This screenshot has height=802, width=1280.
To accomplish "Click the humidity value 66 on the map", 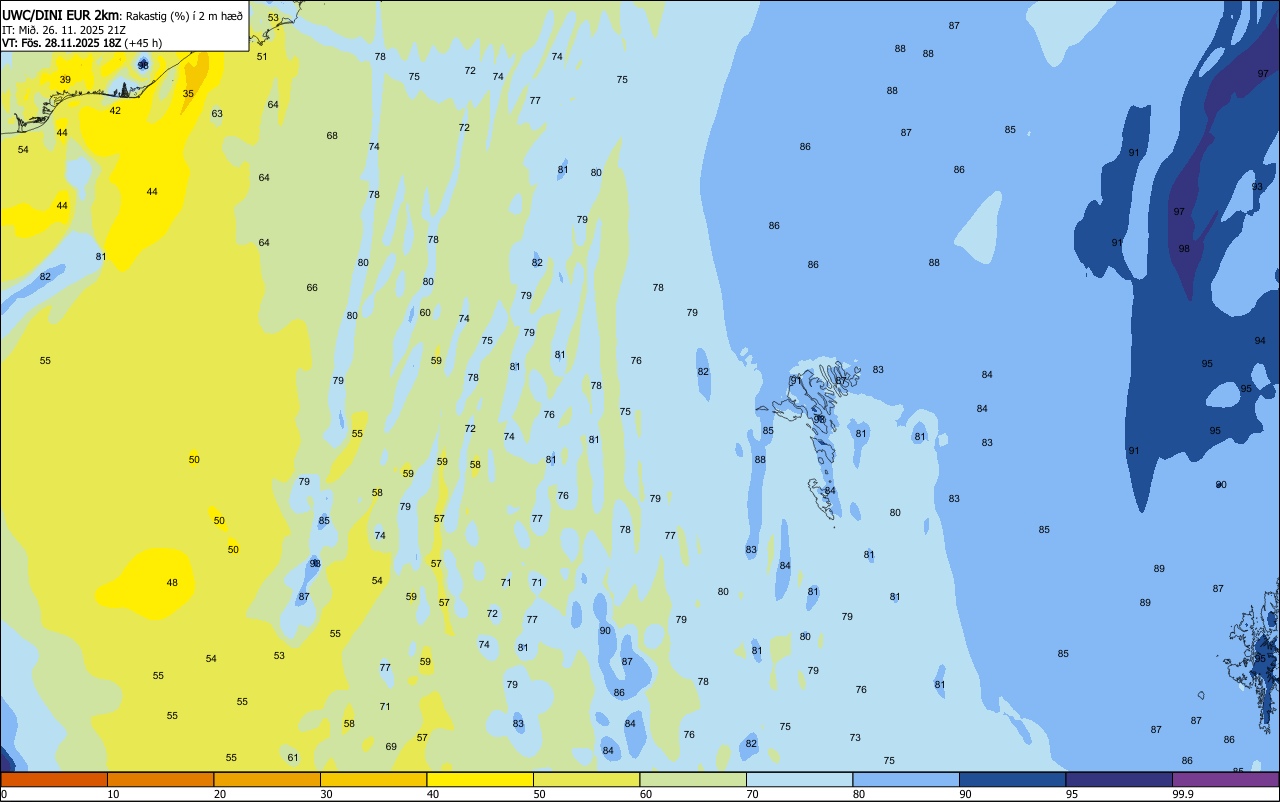I will (312, 288).
